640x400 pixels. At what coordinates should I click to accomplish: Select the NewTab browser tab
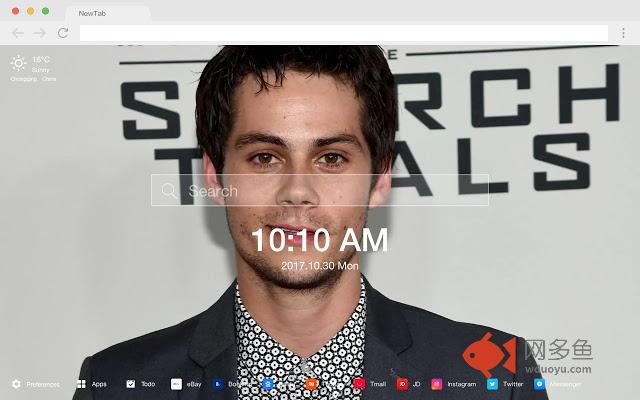107,13
